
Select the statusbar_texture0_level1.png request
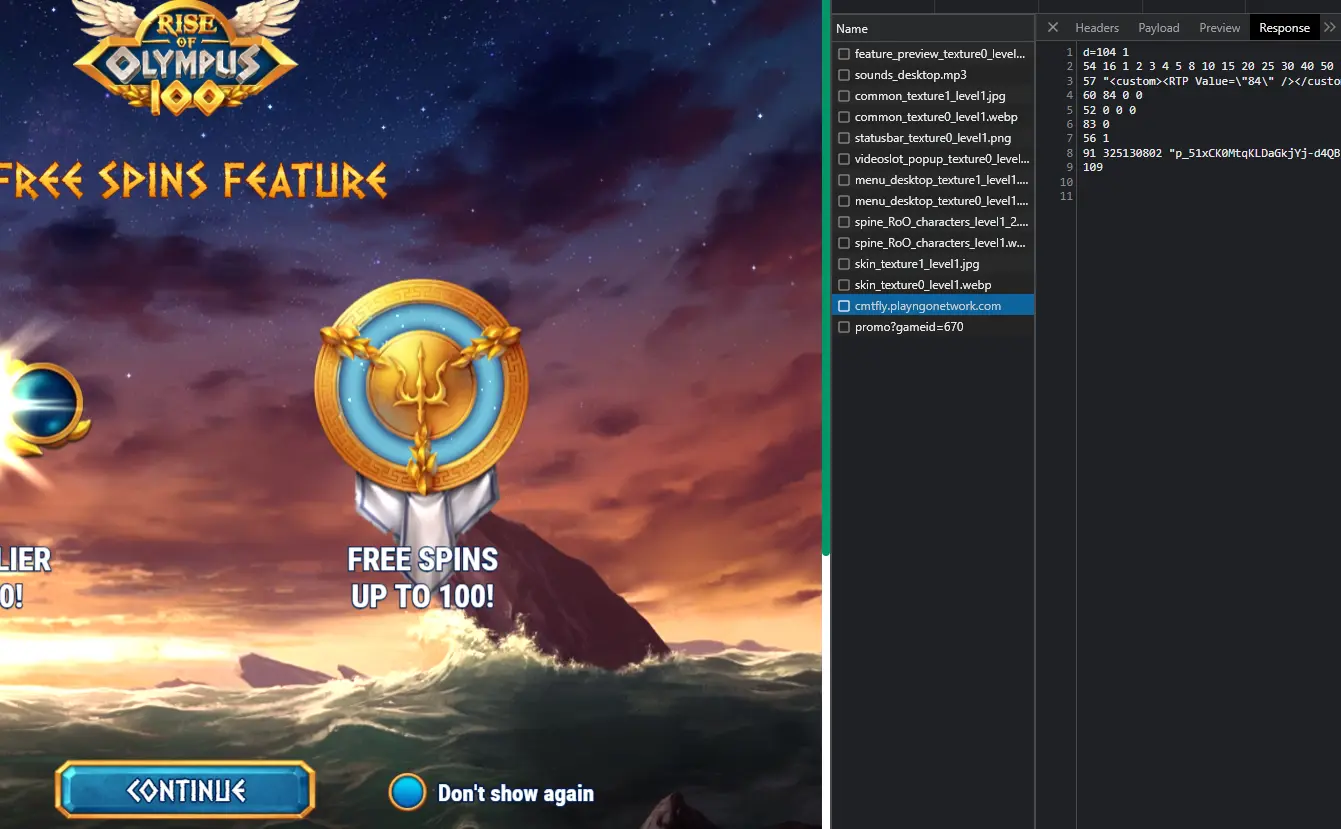pos(932,138)
